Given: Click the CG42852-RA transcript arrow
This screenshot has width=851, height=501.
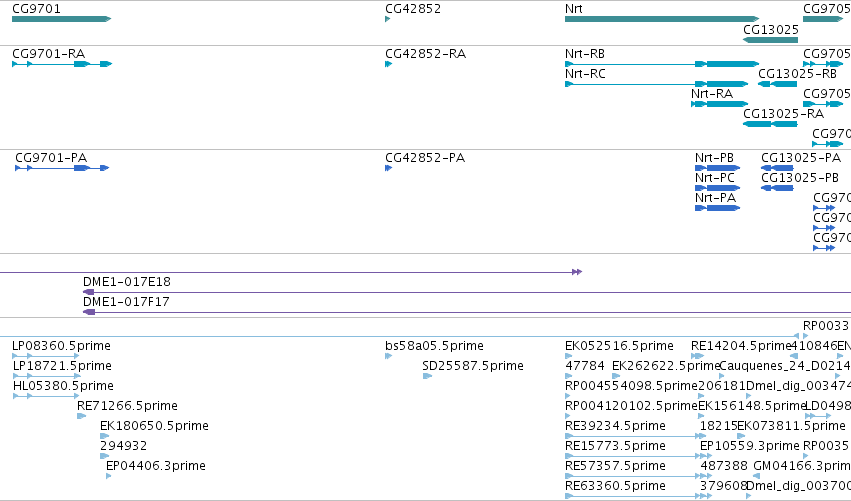Looking at the screenshot, I should pos(389,64).
